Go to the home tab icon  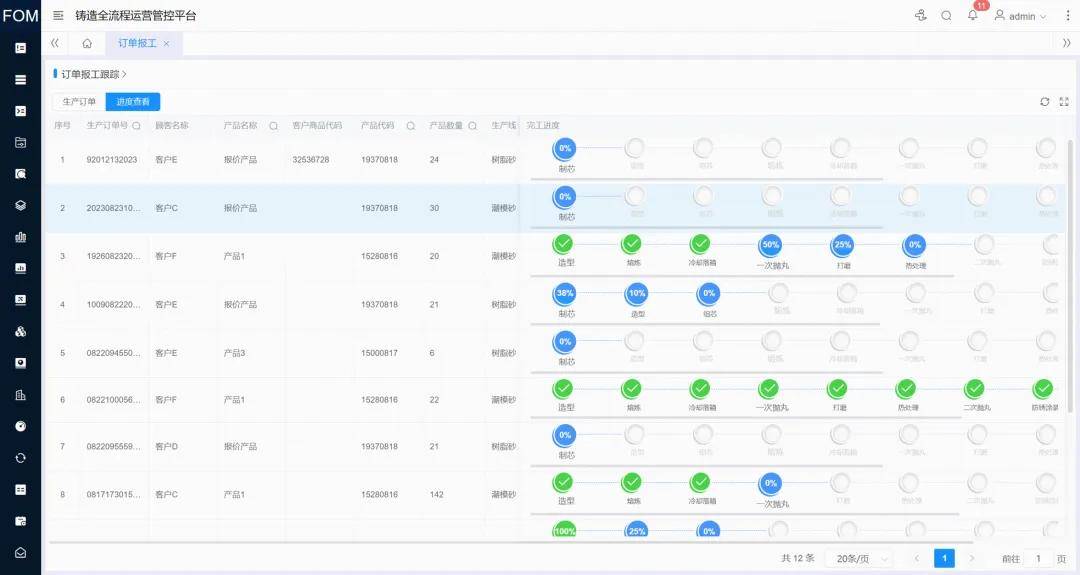87,43
